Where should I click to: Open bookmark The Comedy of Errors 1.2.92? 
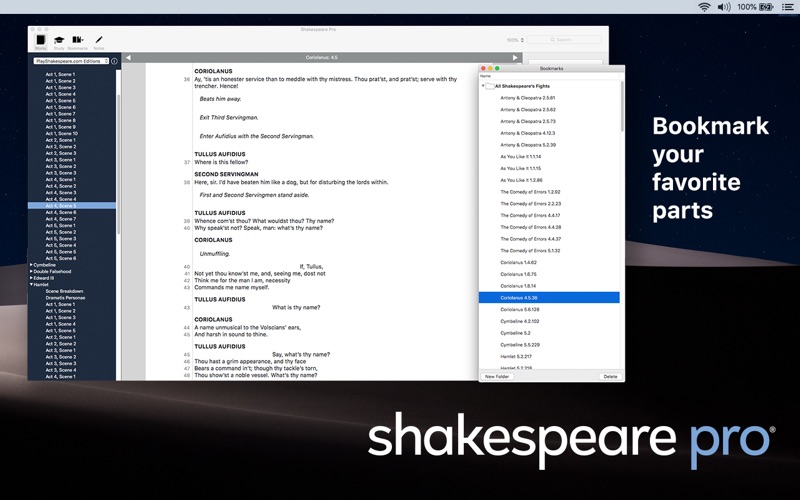coord(530,192)
